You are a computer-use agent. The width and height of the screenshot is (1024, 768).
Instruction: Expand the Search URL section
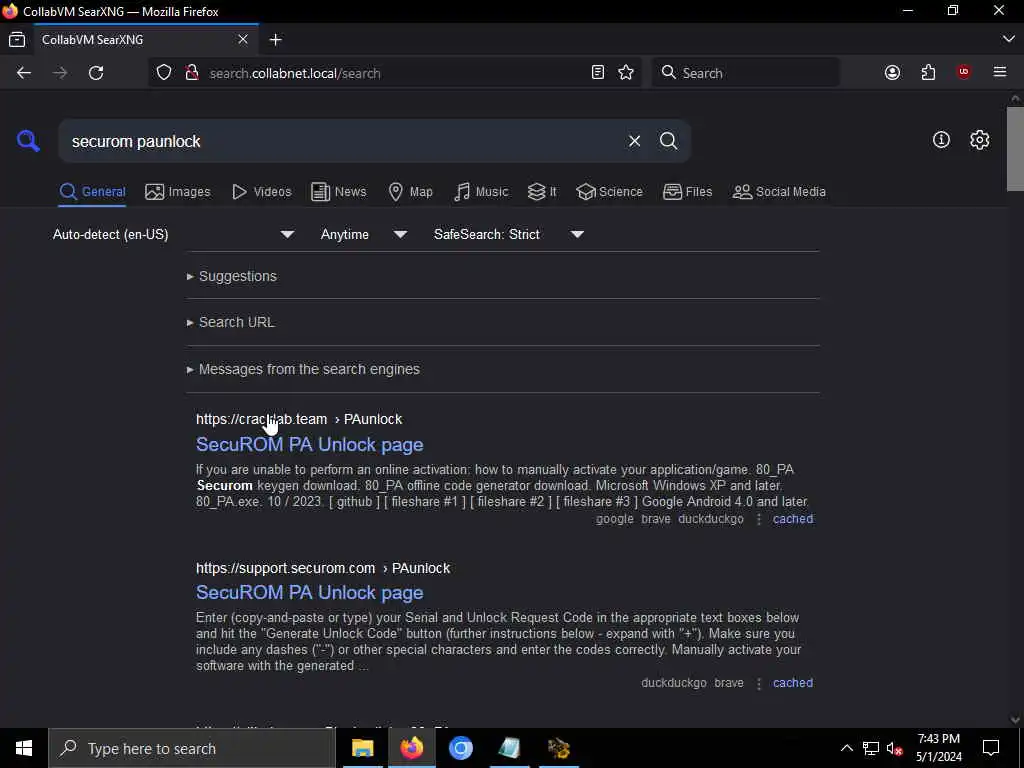click(x=231, y=323)
